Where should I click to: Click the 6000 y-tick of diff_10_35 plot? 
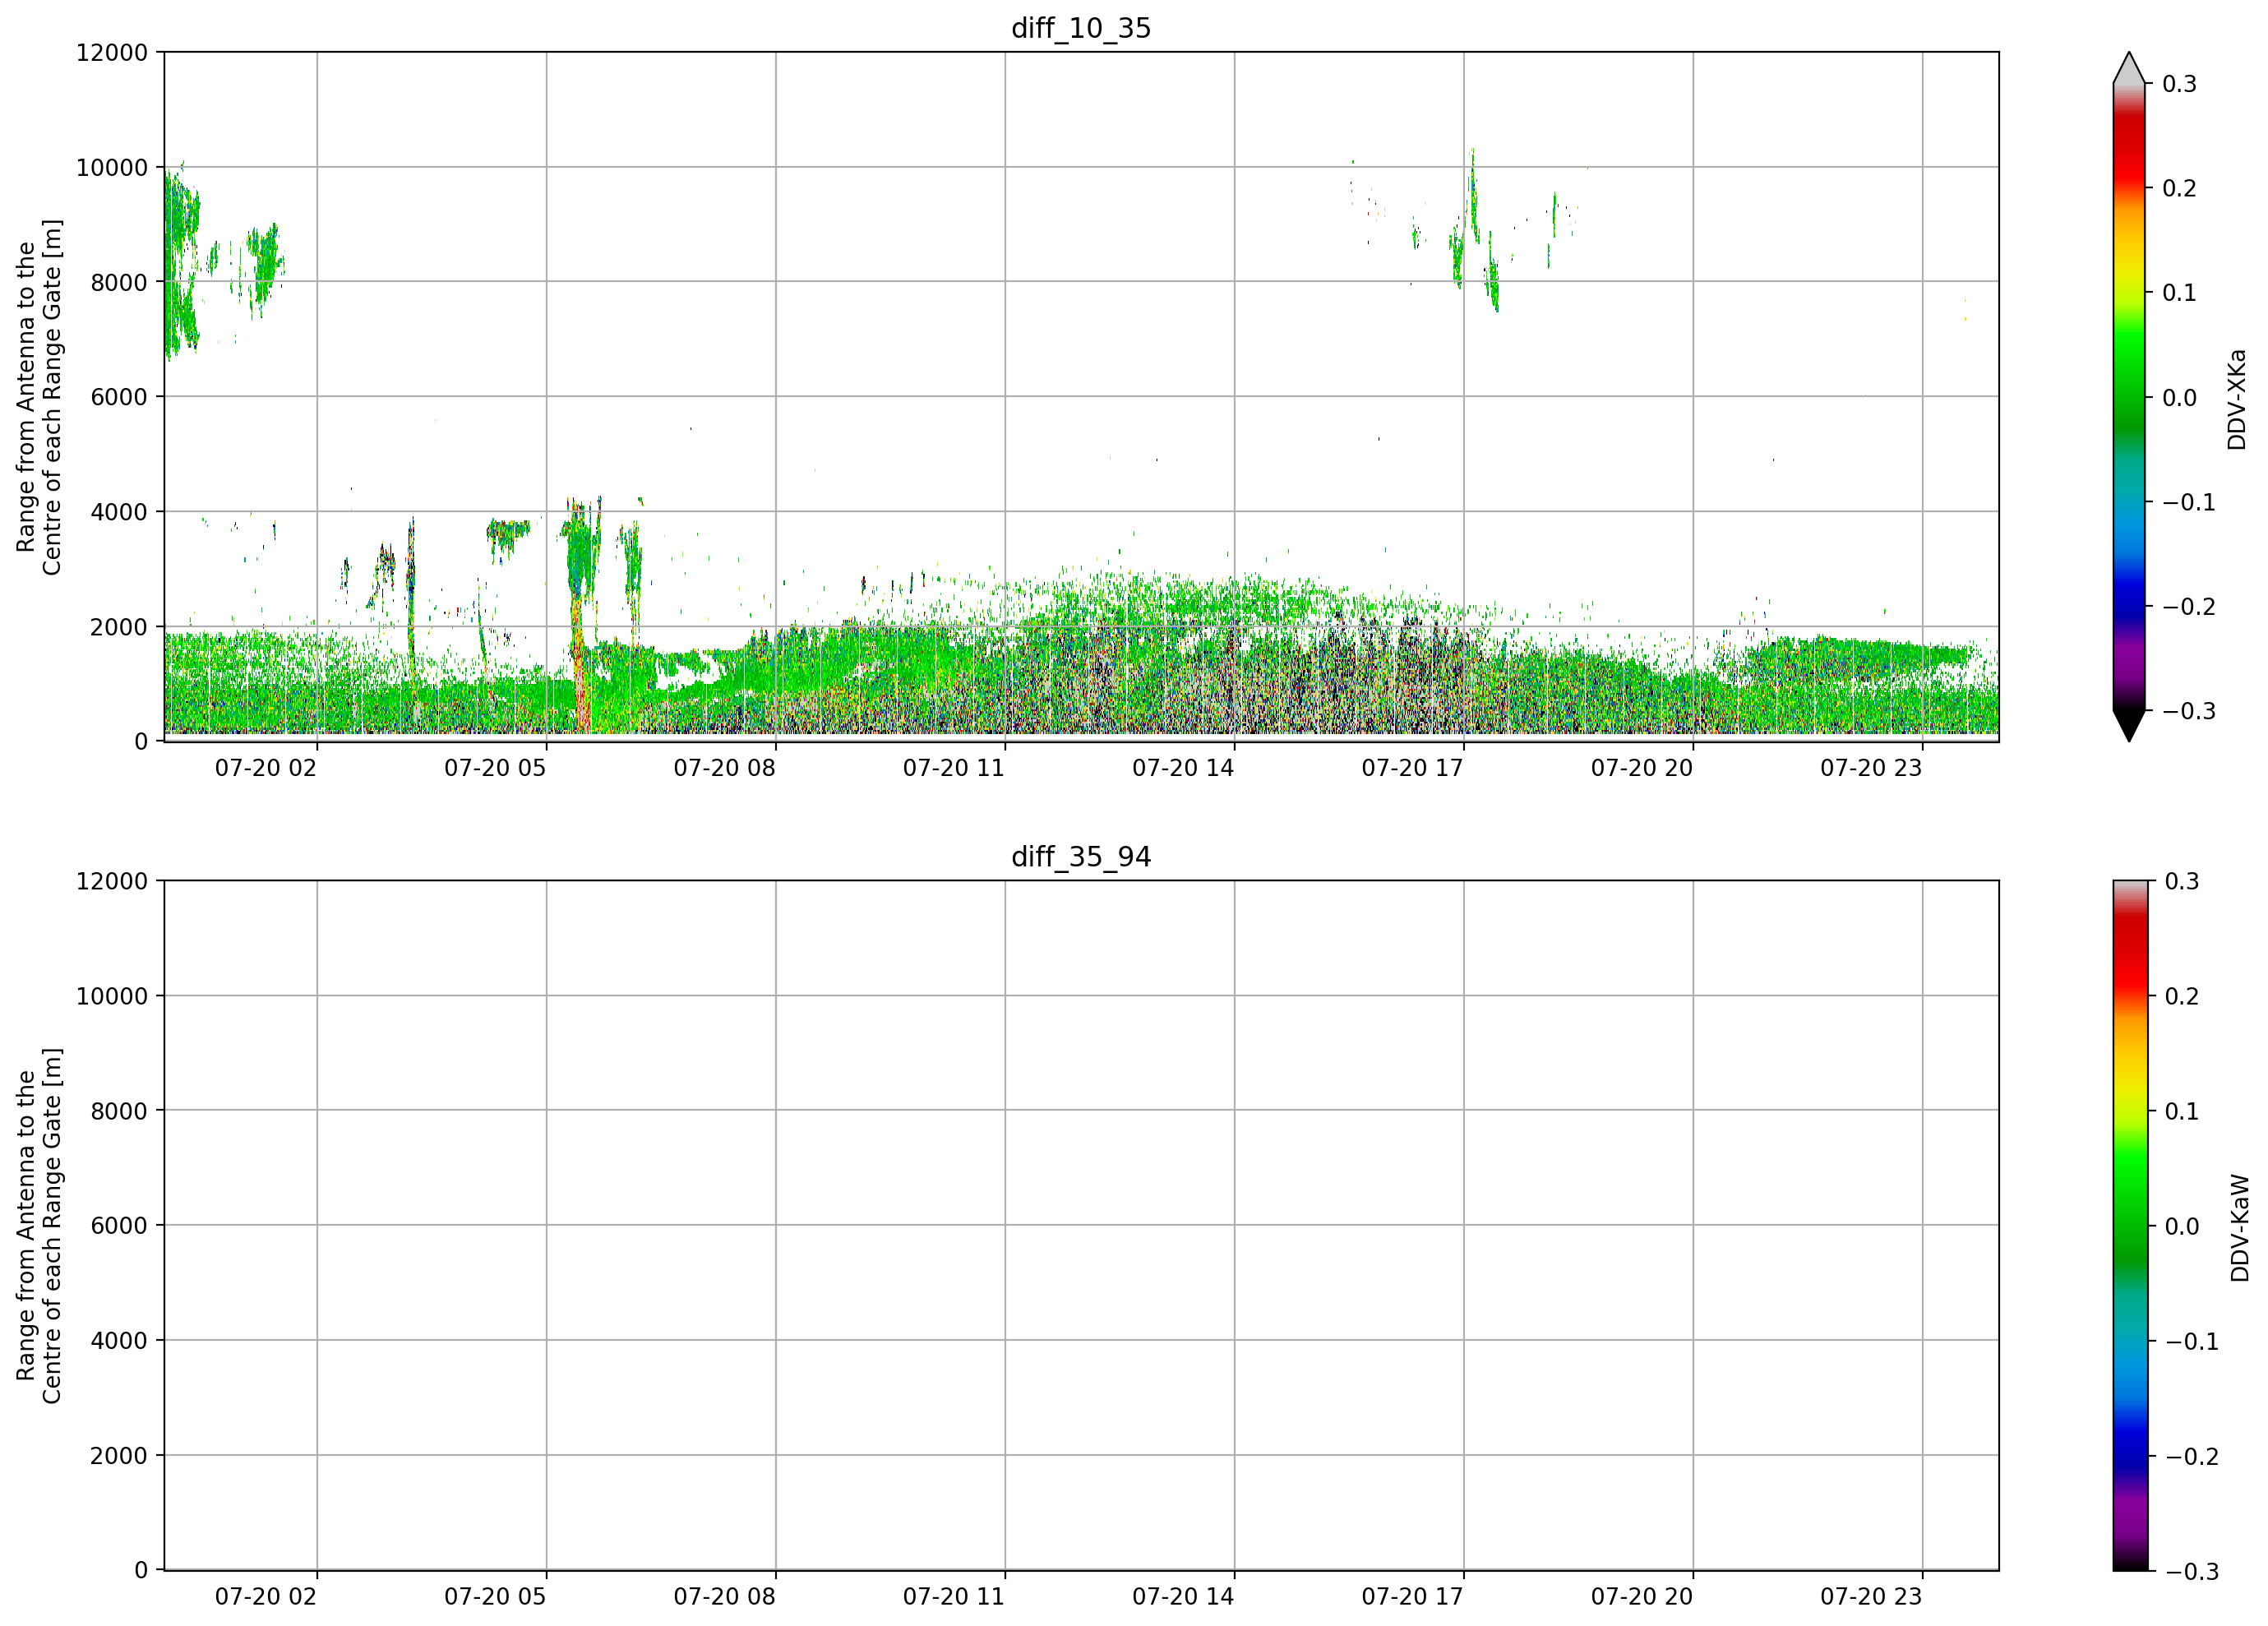tap(119, 397)
